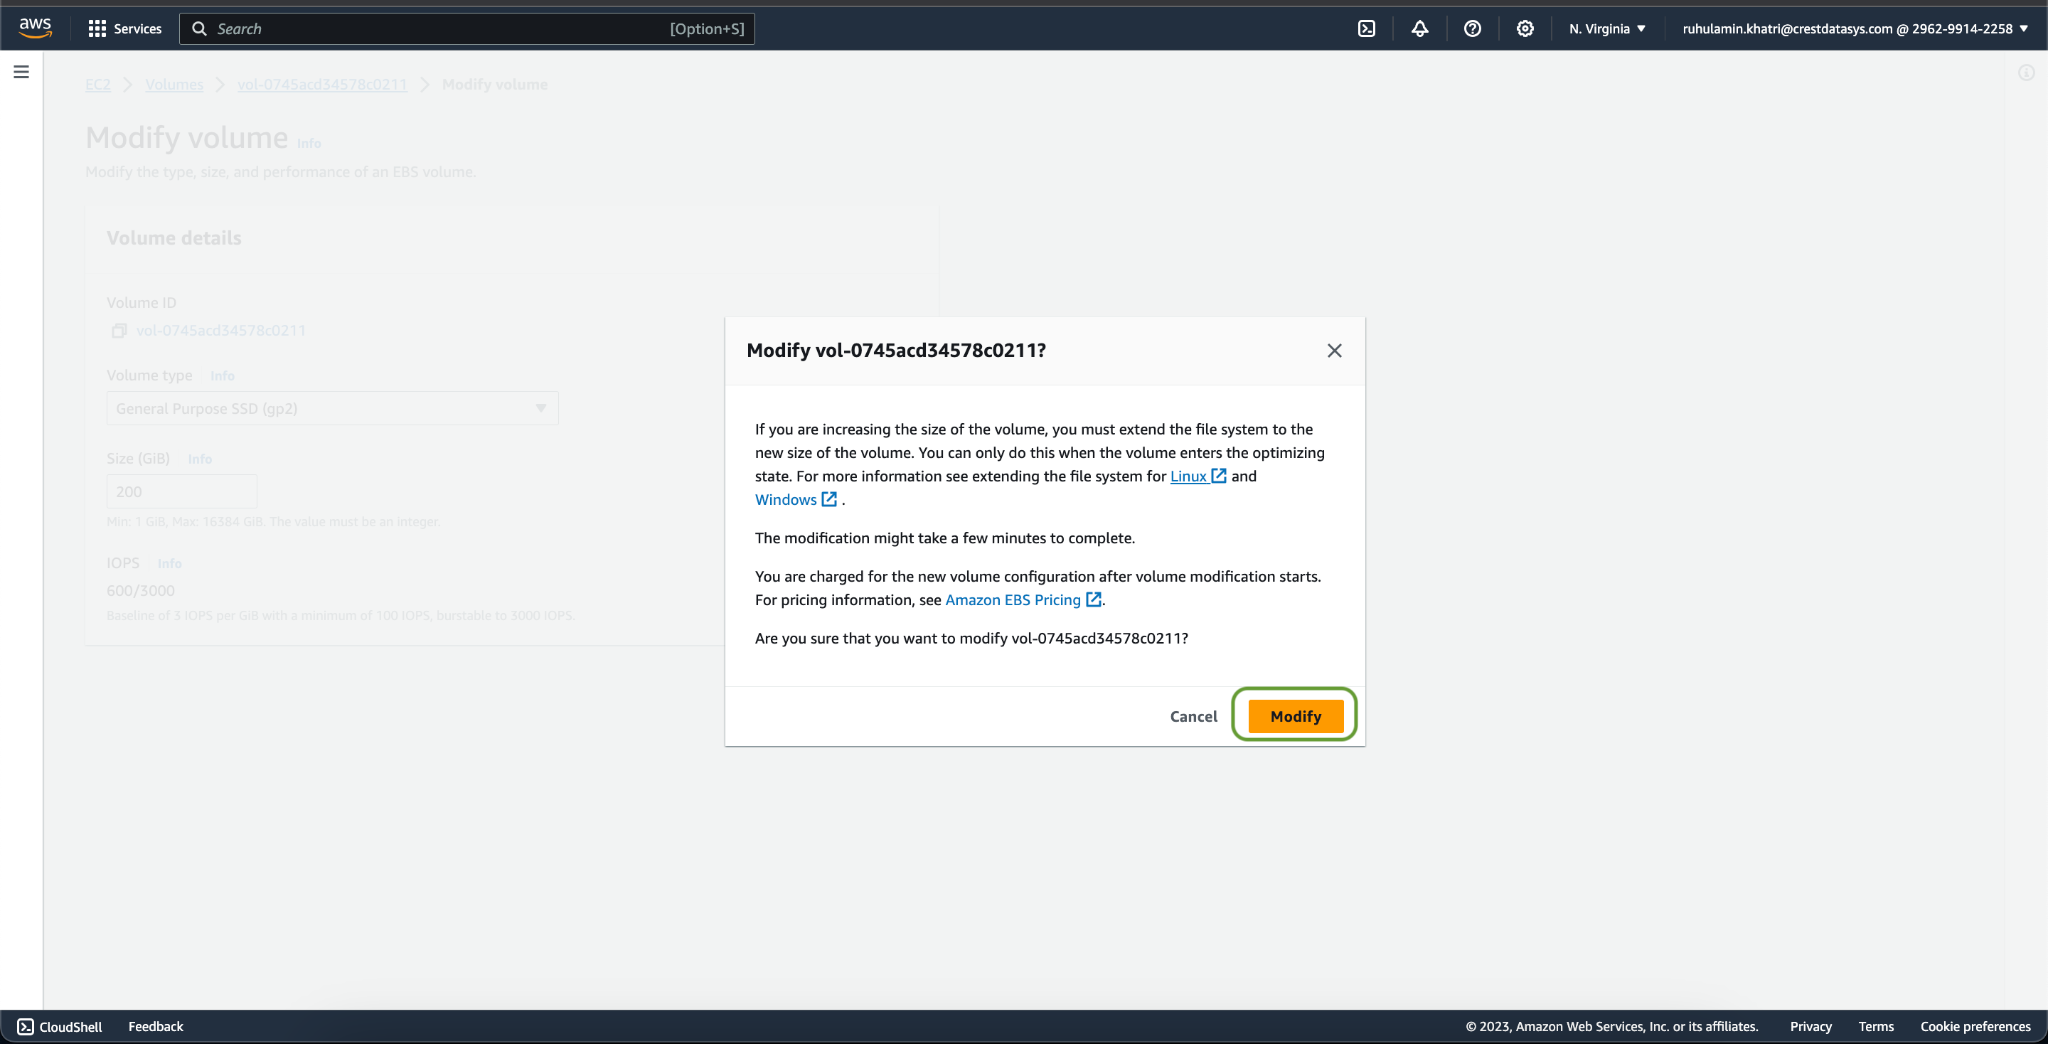Open the Privacy footer link
This screenshot has width=2048, height=1044.
tap(1811, 1027)
